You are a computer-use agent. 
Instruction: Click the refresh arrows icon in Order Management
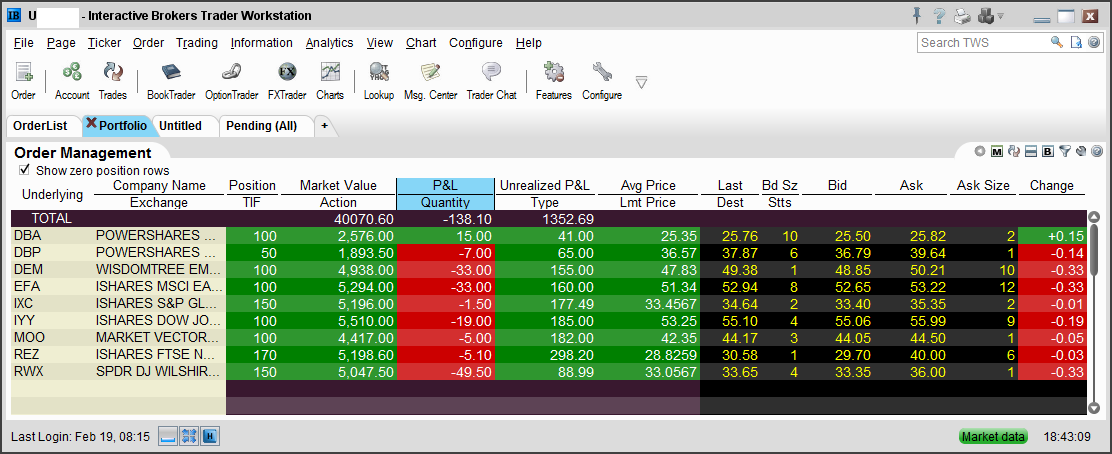(x=1014, y=150)
